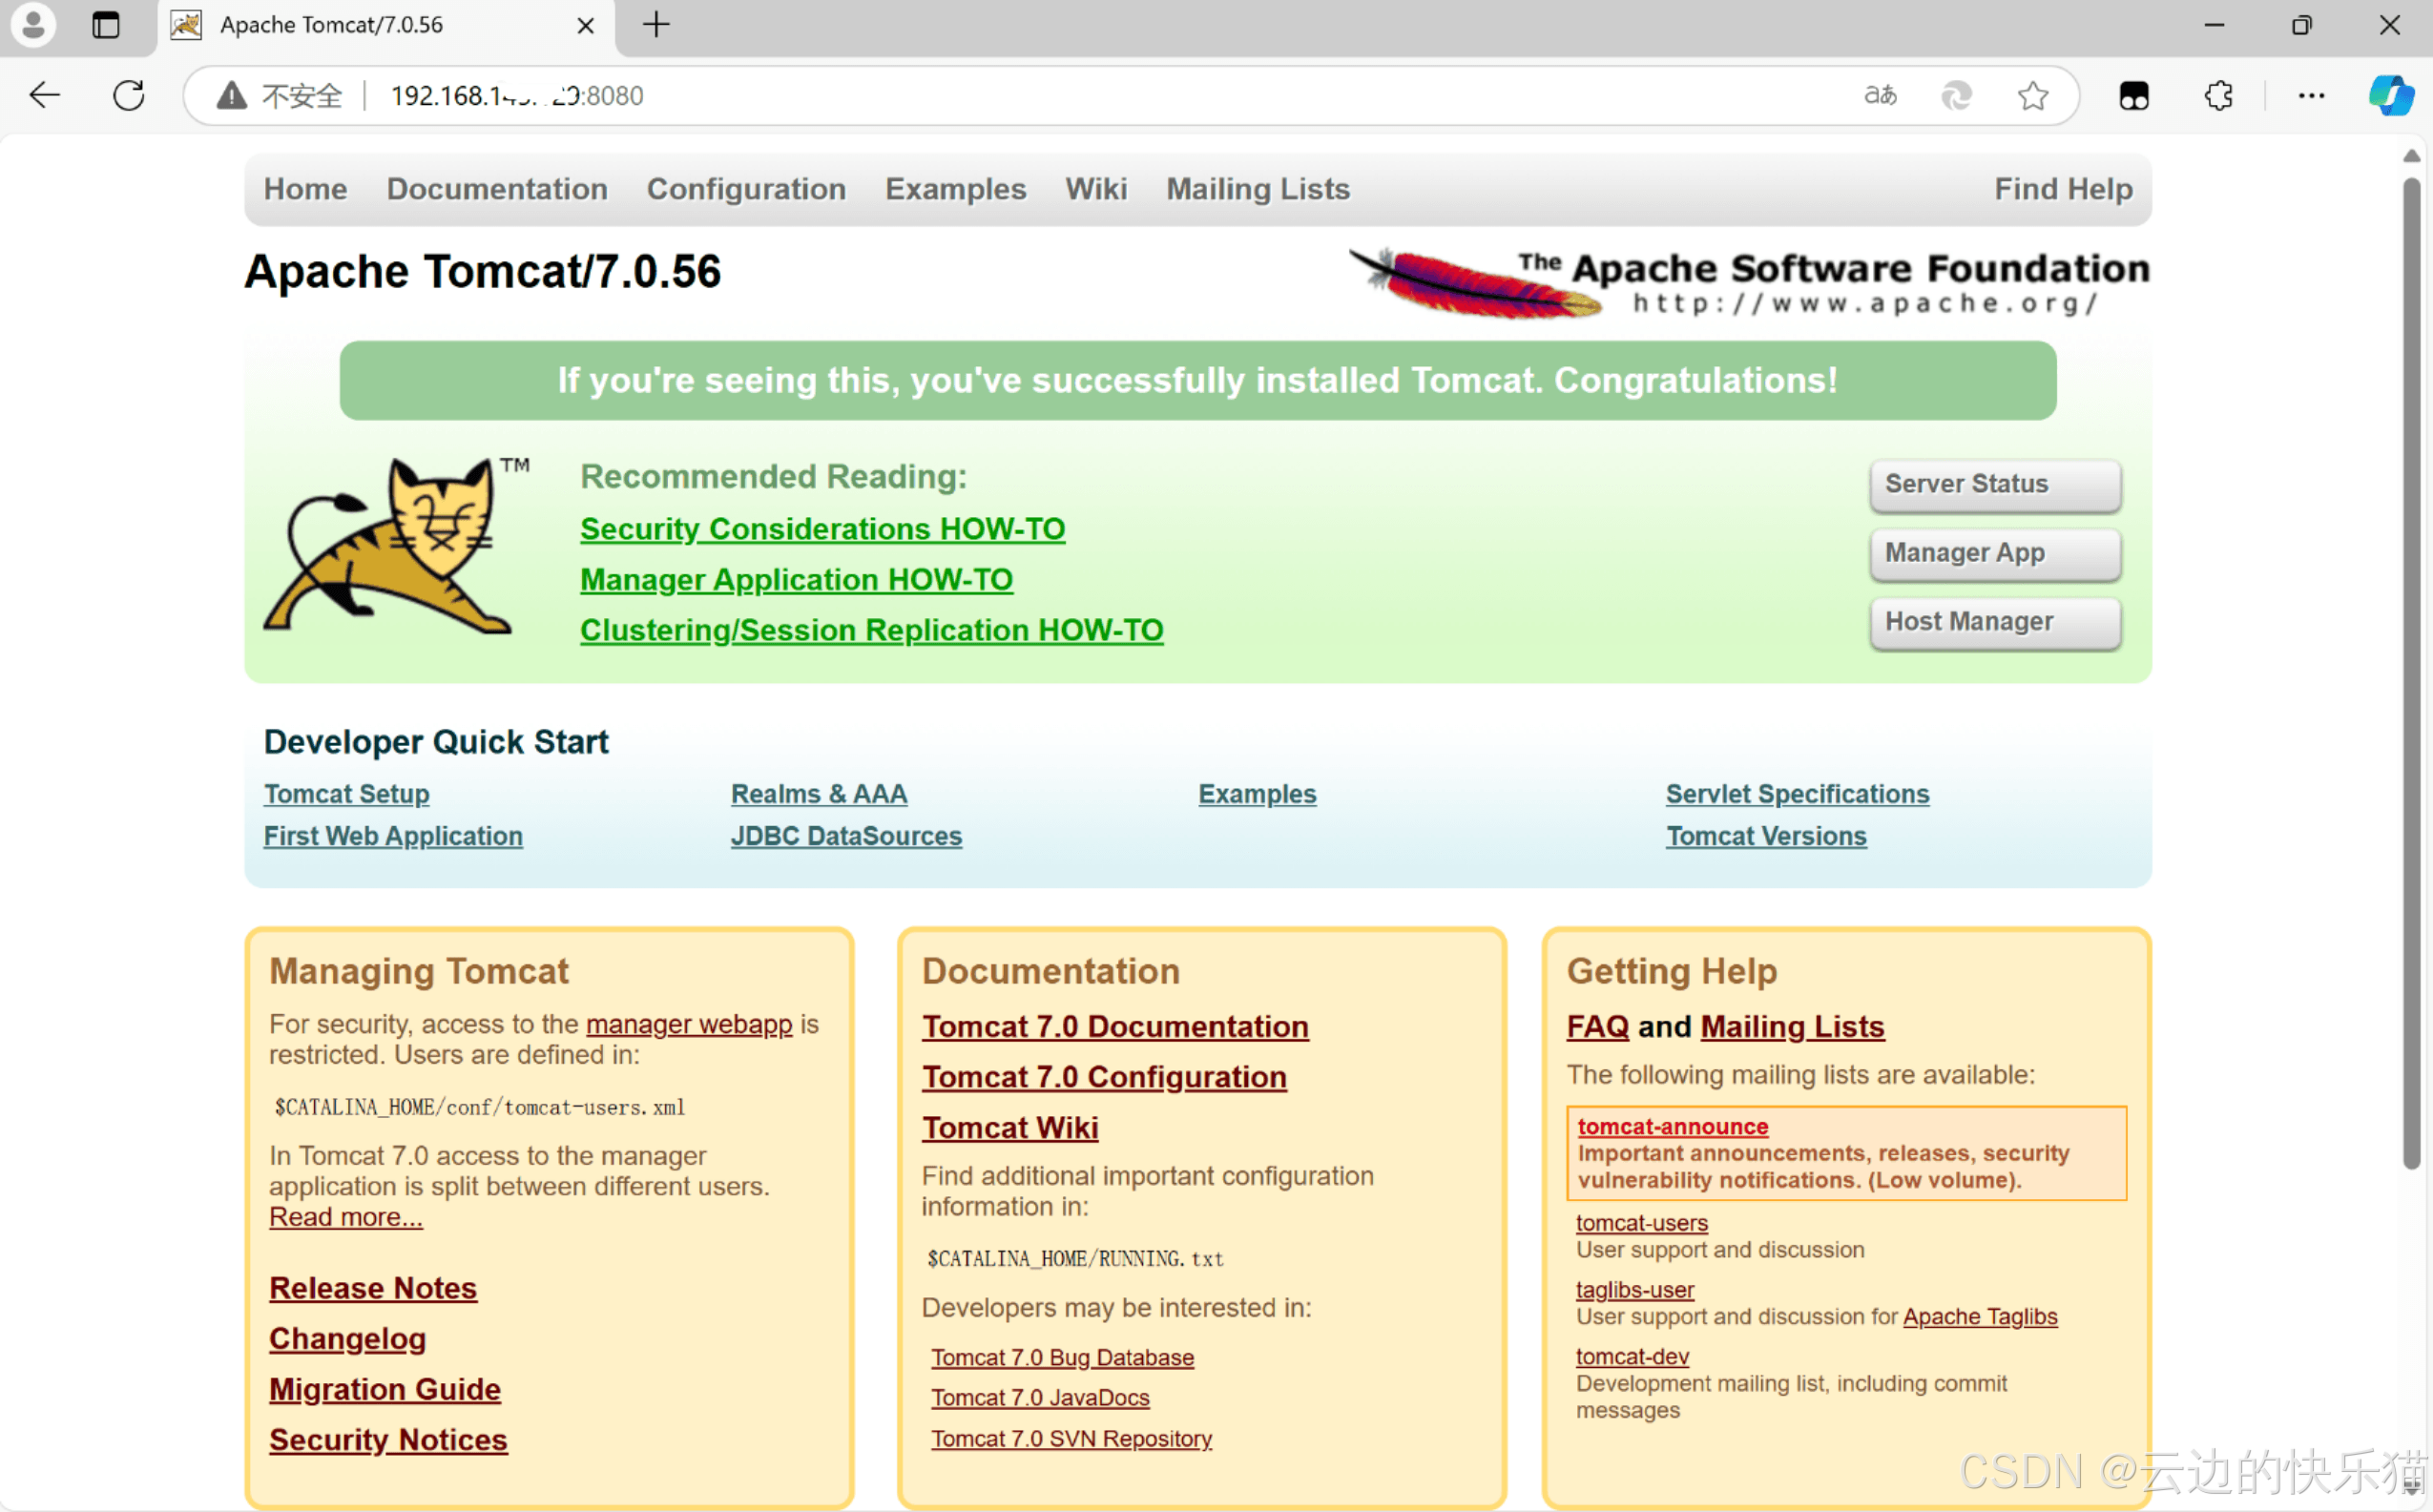Open the Migration Guide link

[385, 1389]
